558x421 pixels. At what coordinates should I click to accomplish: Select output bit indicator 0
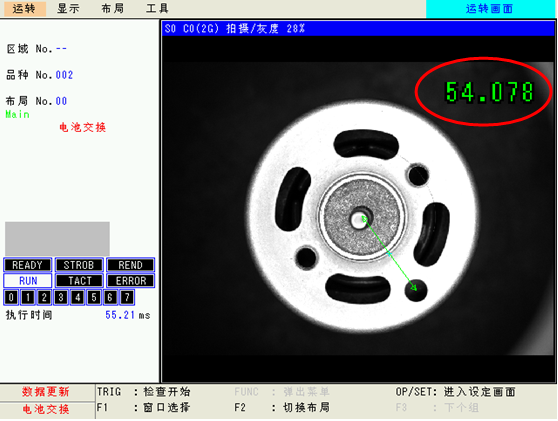(x=11, y=298)
